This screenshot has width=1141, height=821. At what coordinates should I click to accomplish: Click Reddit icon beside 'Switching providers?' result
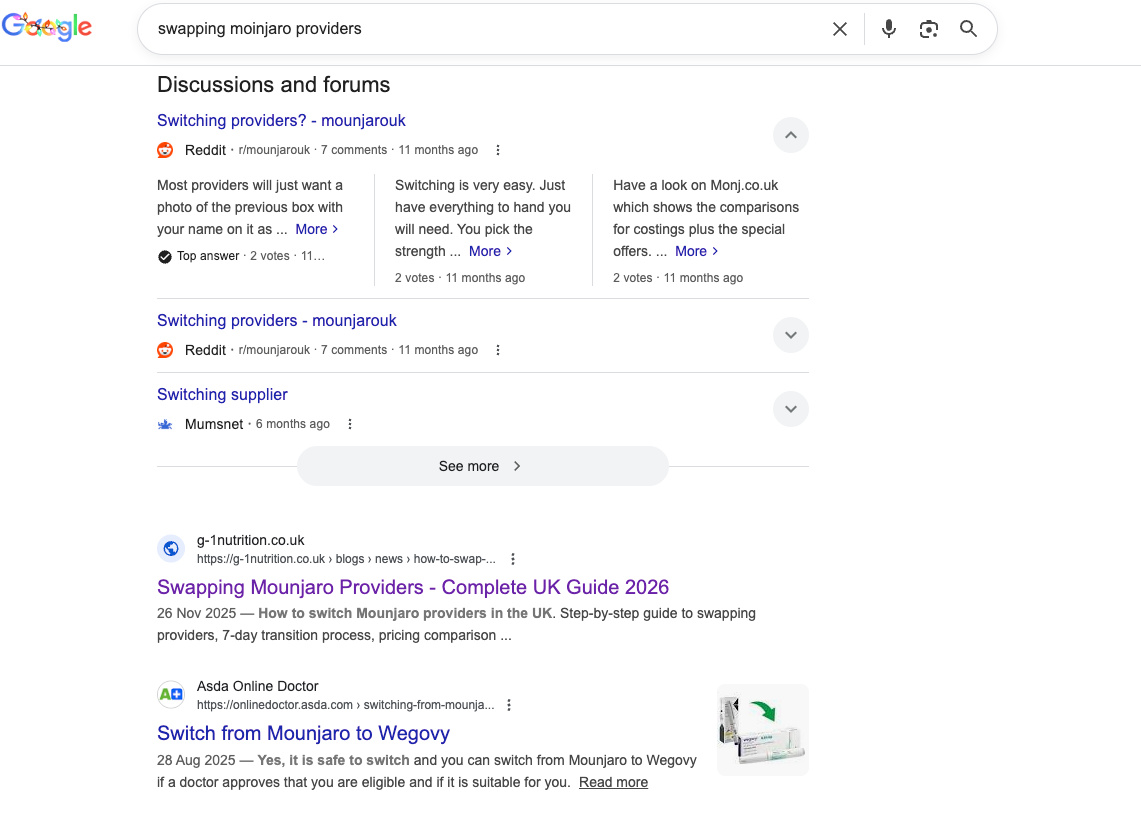coord(165,150)
